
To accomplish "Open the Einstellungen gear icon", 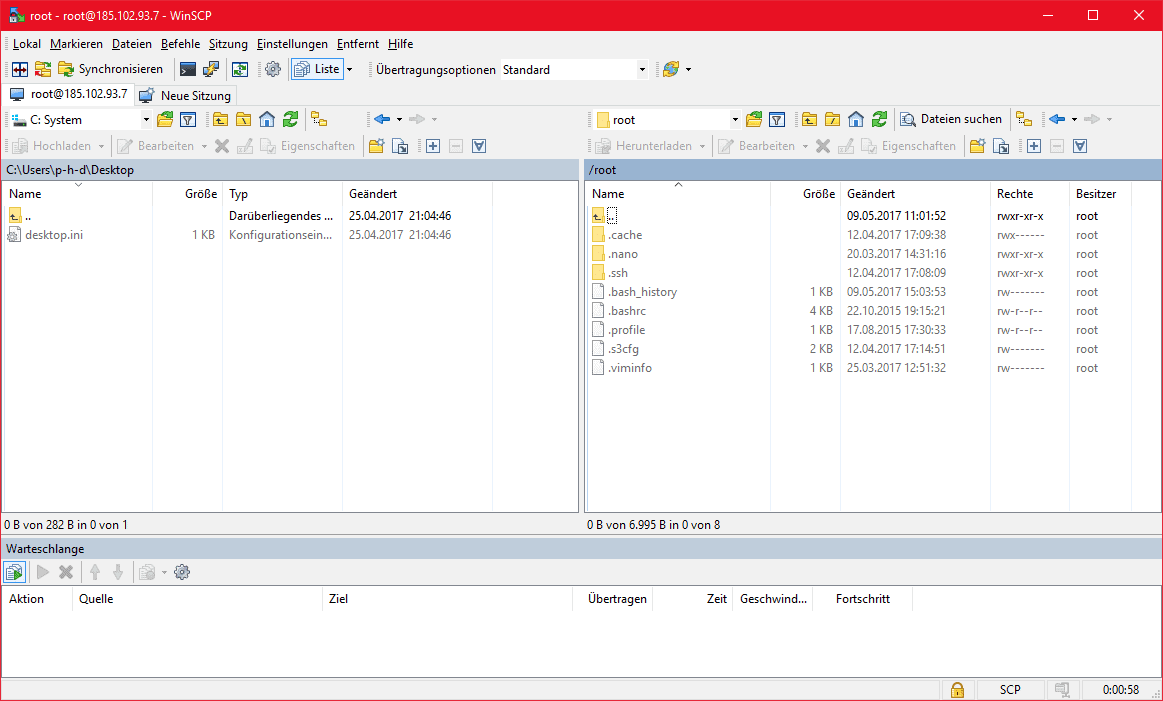I will tap(272, 68).
